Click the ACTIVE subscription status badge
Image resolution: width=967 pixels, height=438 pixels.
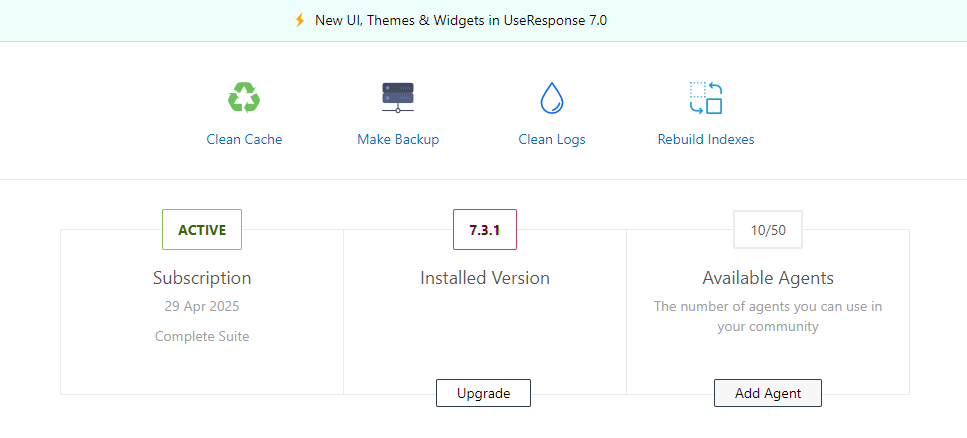(202, 229)
